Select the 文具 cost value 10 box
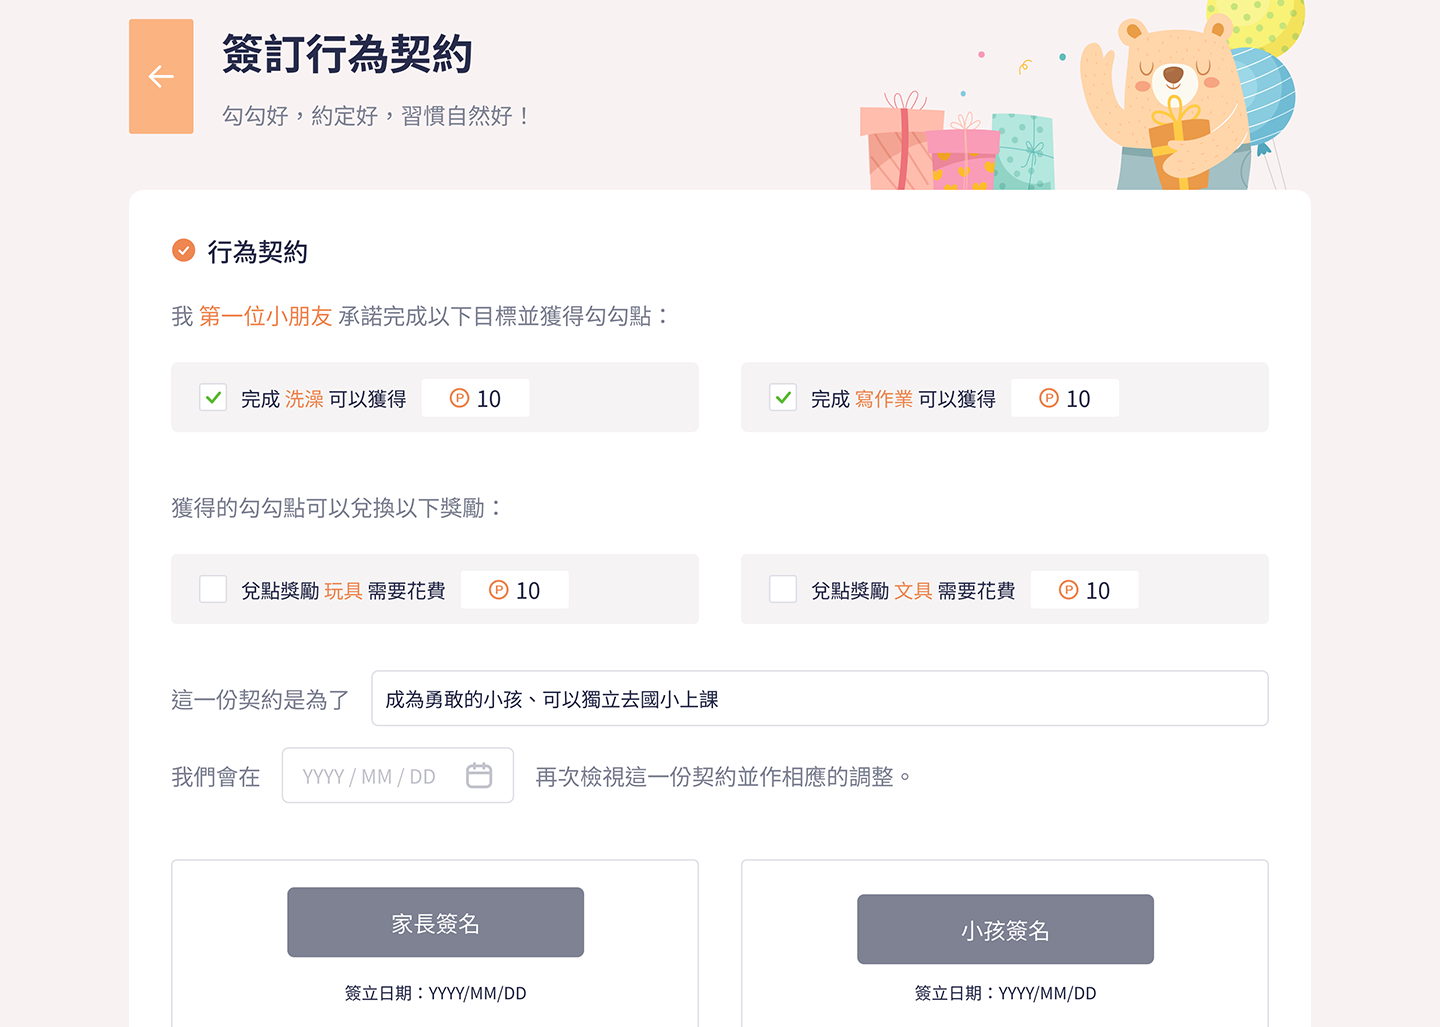This screenshot has height=1027, width=1440. [x=1084, y=590]
